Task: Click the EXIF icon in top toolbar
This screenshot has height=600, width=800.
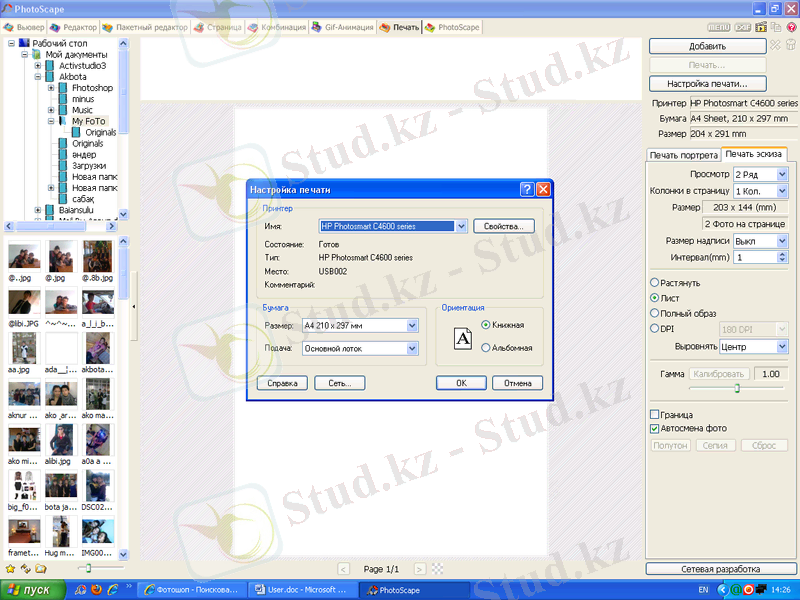Action: [744, 28]
